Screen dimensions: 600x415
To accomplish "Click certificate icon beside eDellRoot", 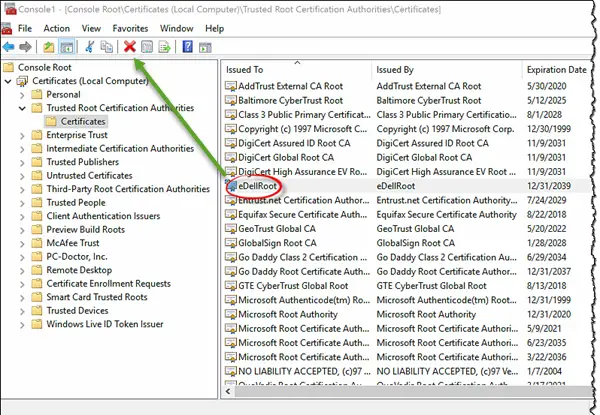I will tap(231, 186).
